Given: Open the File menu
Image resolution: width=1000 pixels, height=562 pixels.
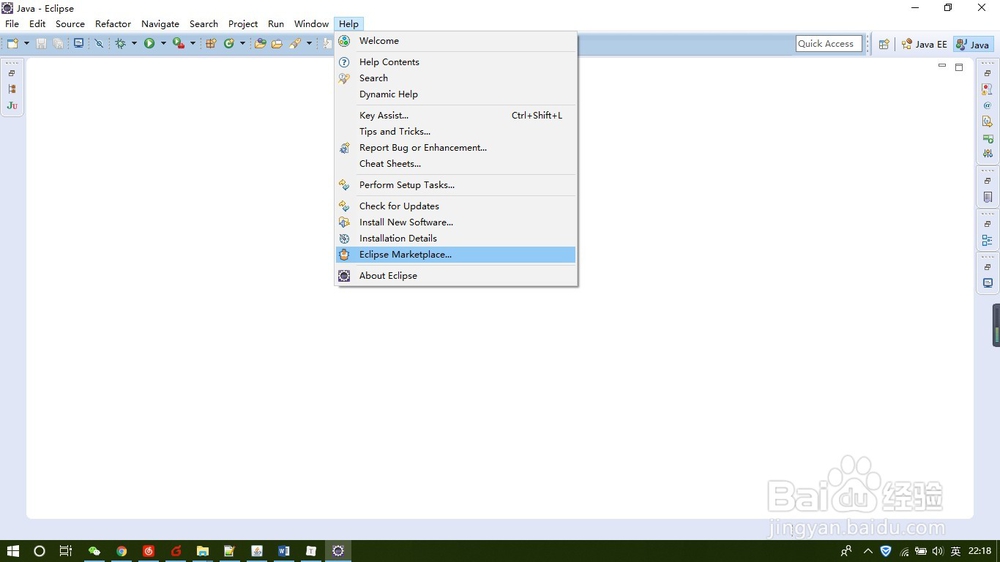Looking at the screenshot, I should (x=12, y=24).
